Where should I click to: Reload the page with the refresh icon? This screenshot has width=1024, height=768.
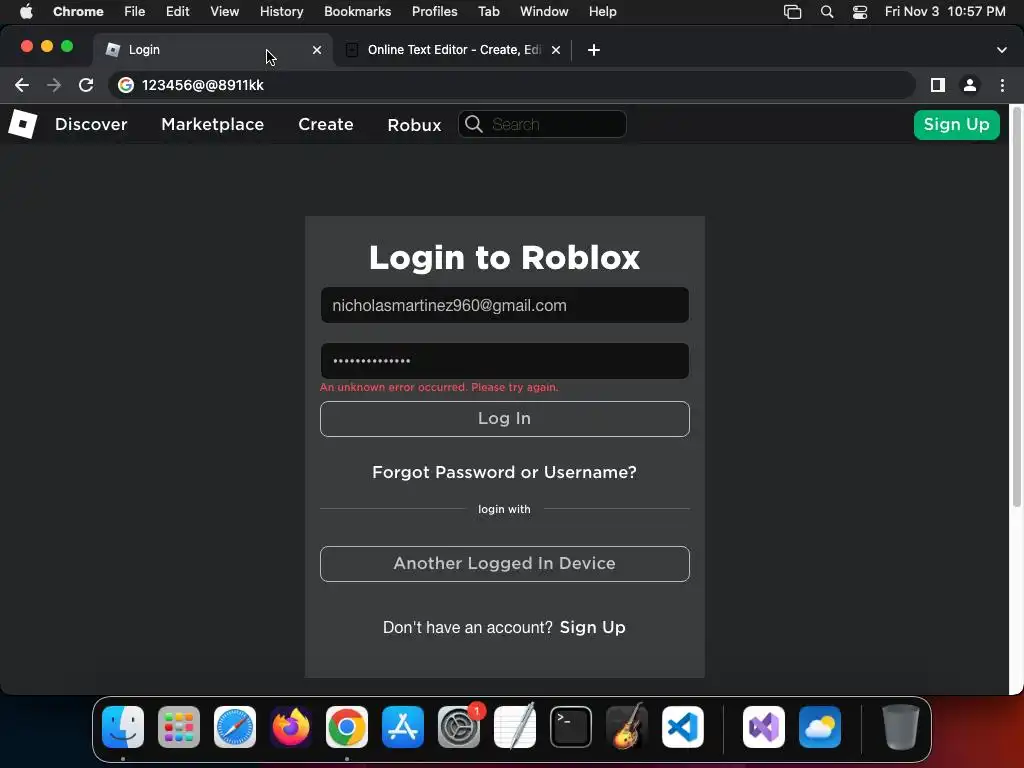(x=86, y=85)
